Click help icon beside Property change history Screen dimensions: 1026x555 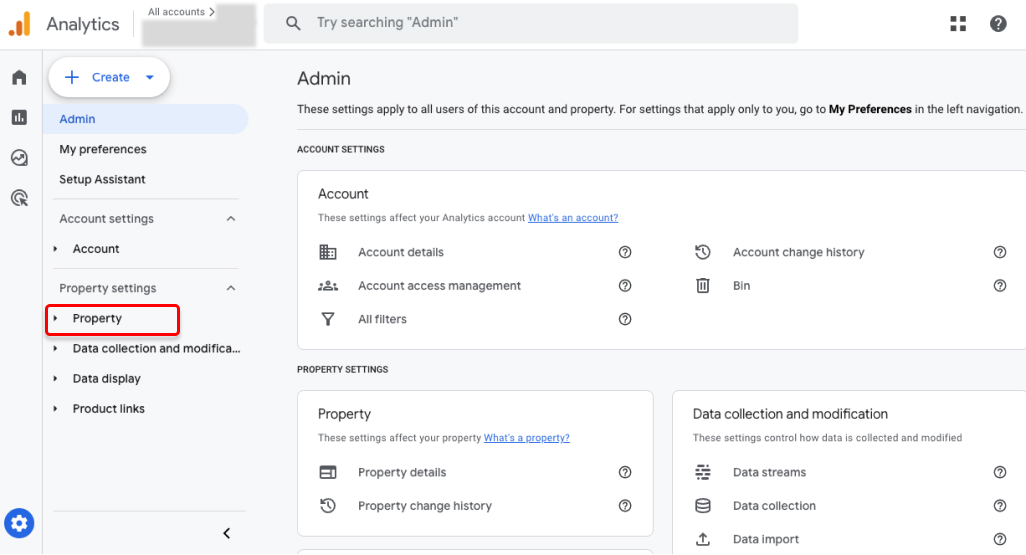[625, 506]
